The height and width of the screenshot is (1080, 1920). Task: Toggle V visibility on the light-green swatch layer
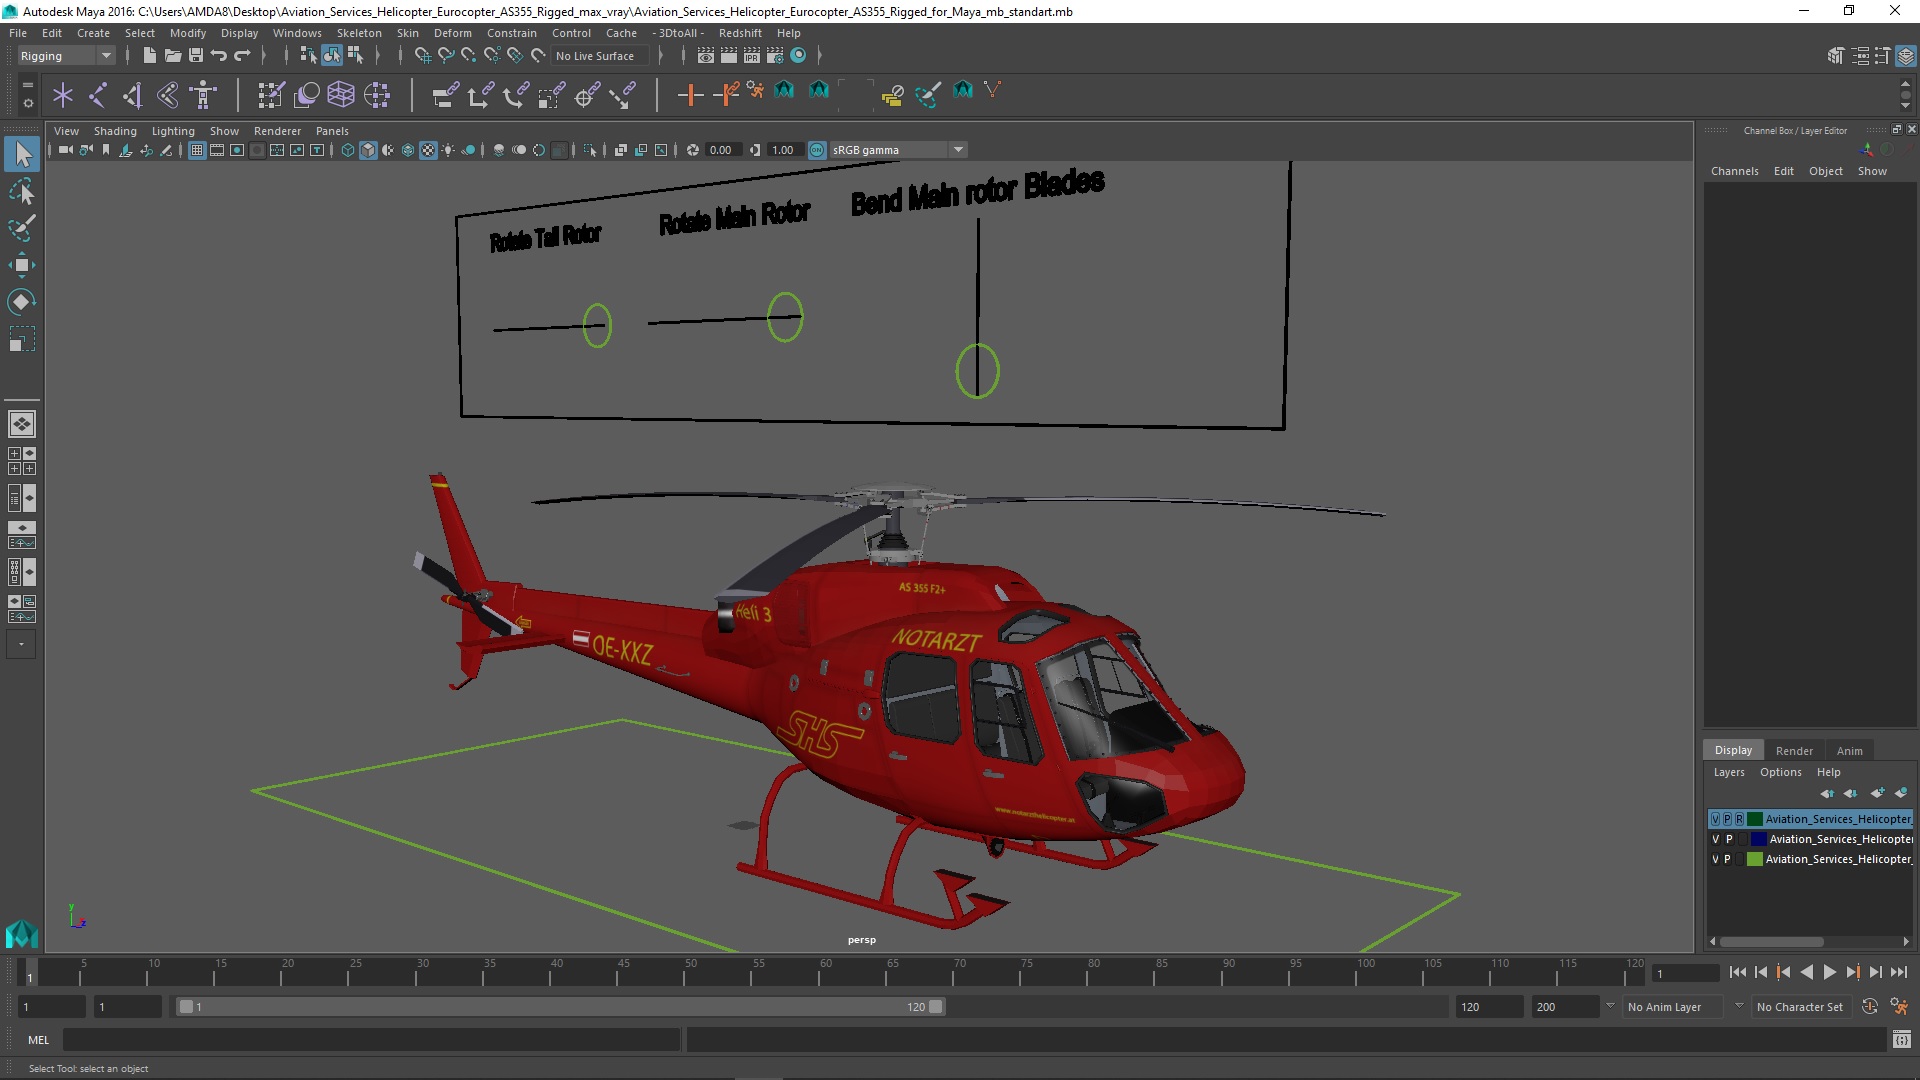(1716, 859)
